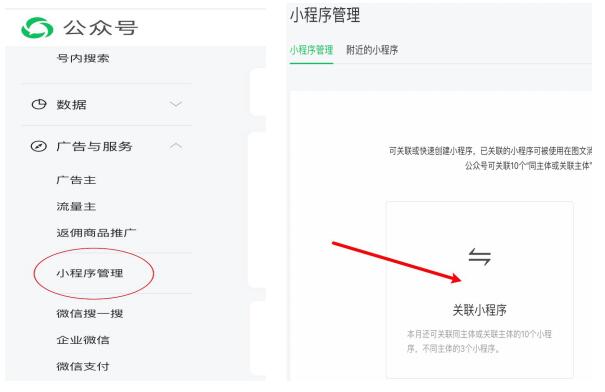This screenshot has height=392, width=605.
Task: Click the 广告与服务 menu label
Action: tap(94, 146)
